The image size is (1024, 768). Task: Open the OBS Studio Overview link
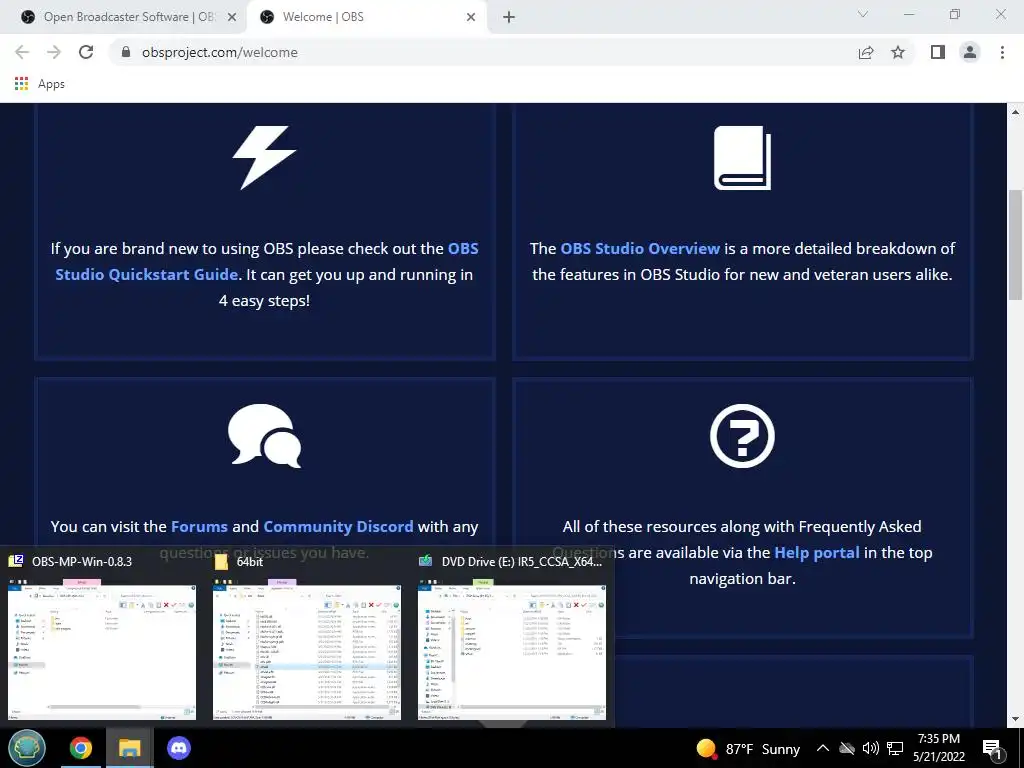pyautogui.click(x=640, y=249)
